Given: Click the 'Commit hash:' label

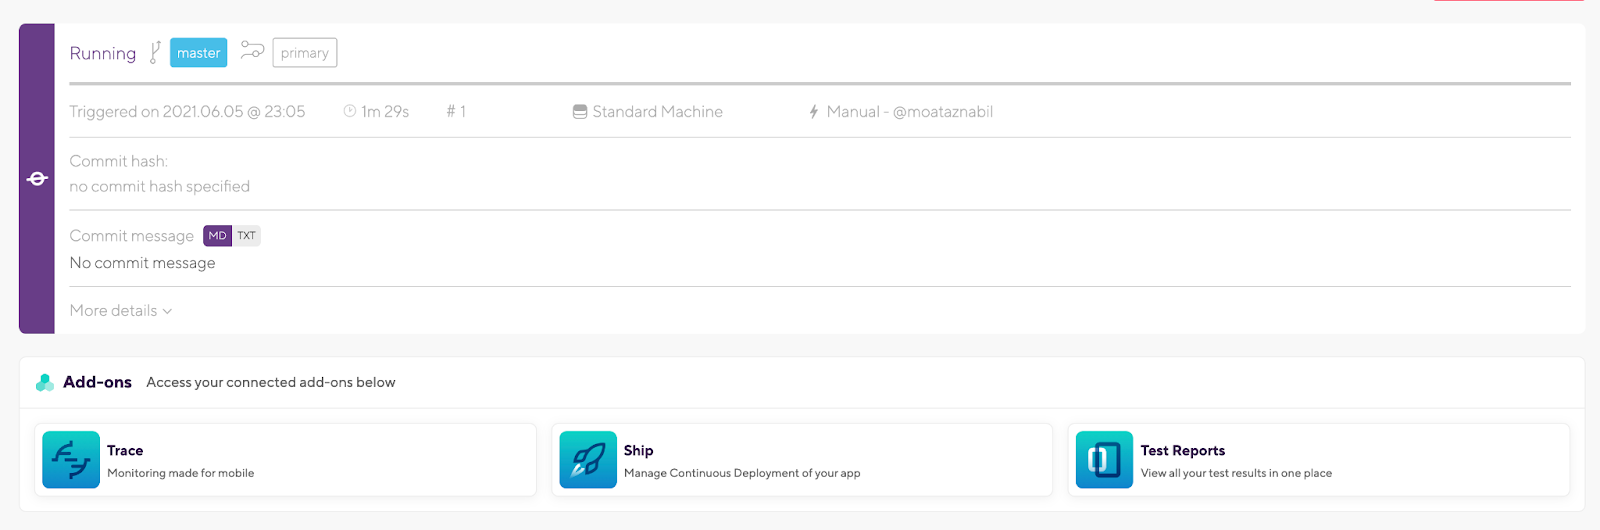Looking at the screenshot, I should (118, 161).
